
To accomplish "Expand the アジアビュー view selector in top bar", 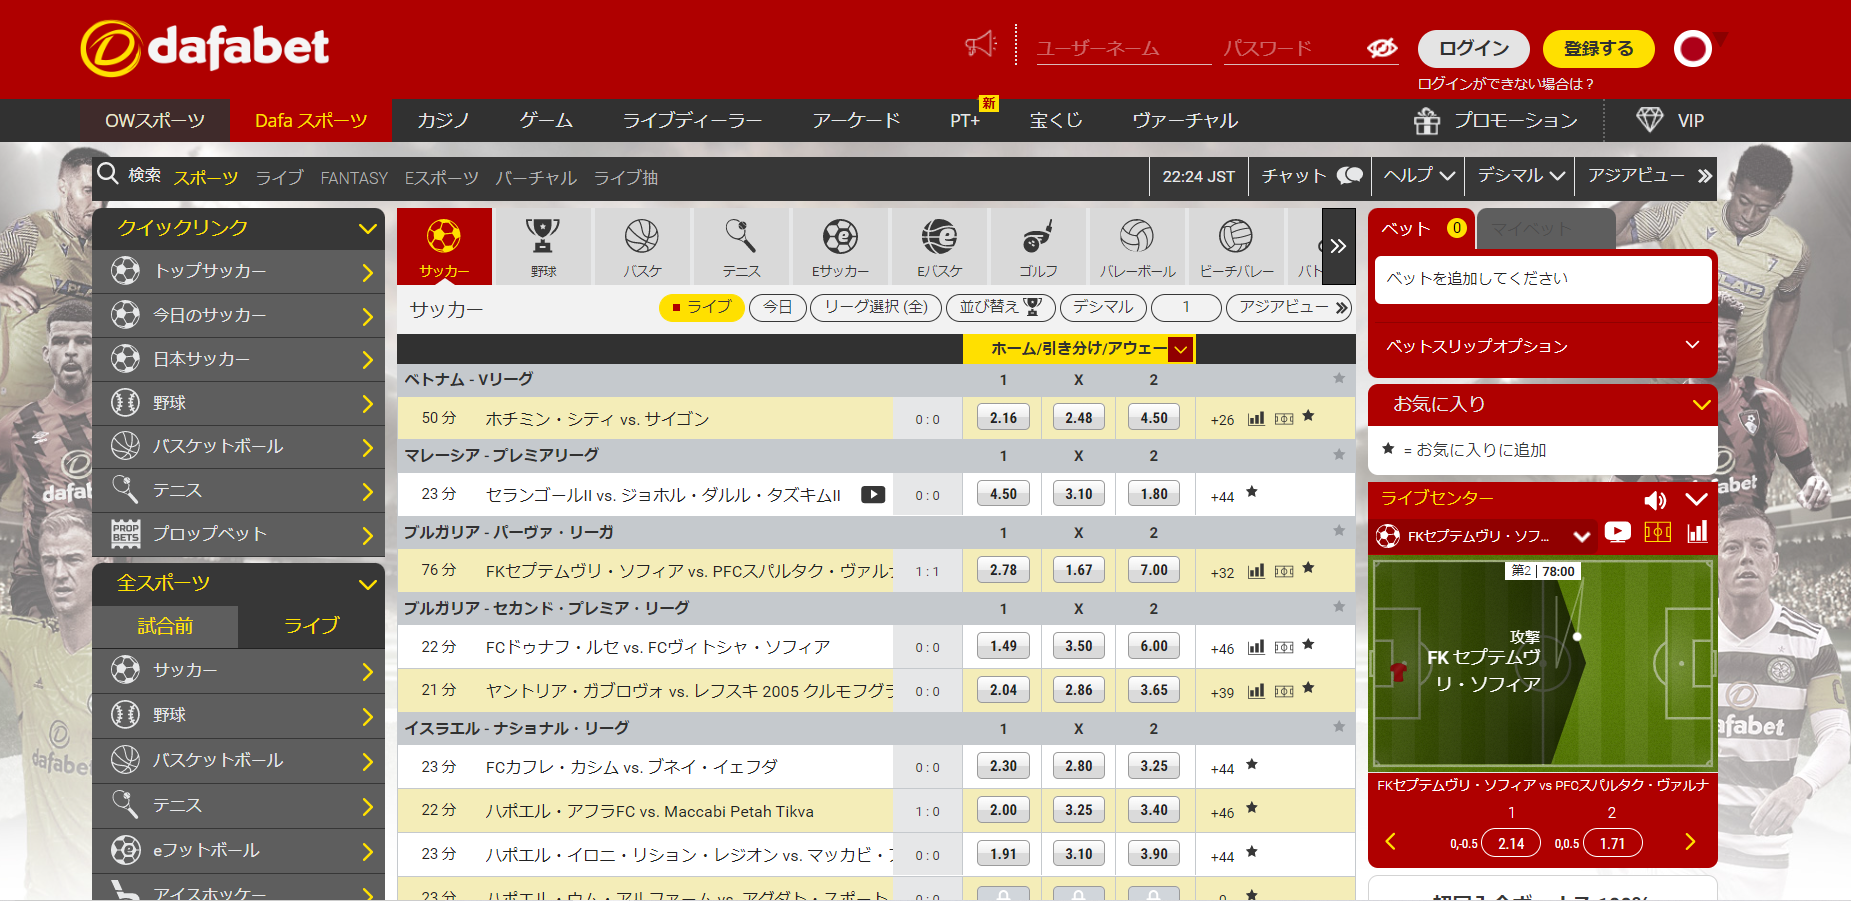I will point(1648,175).
